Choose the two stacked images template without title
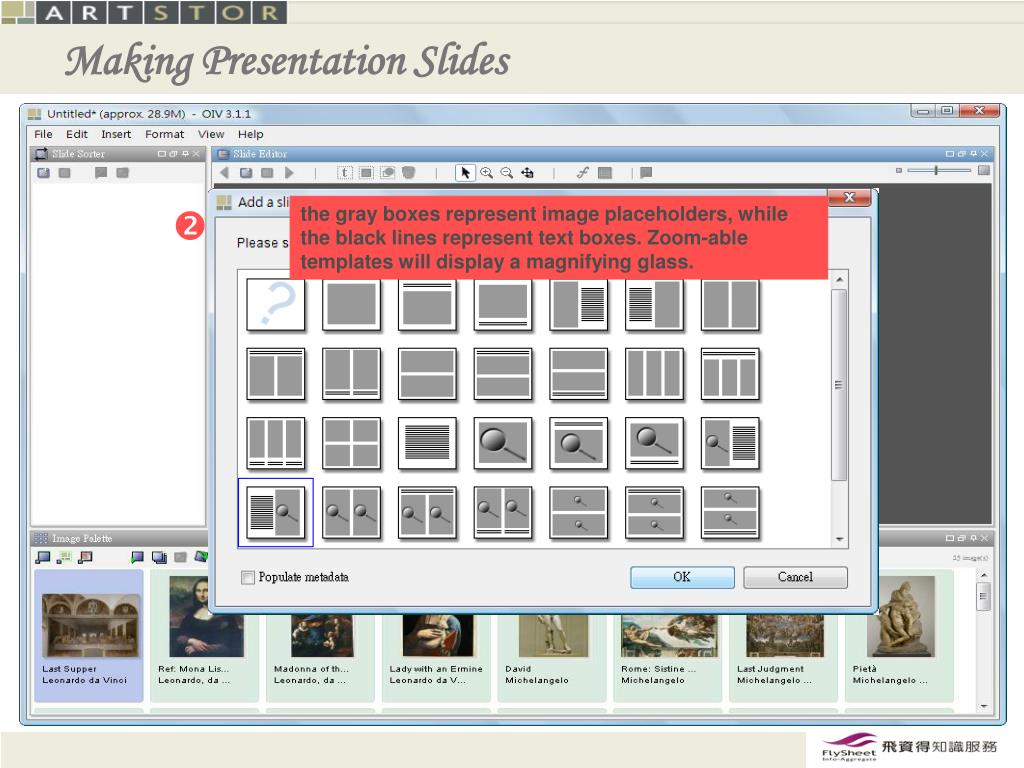Image resolution: width=1024 pixels, height=768 pixels. [x=427, y=374]
